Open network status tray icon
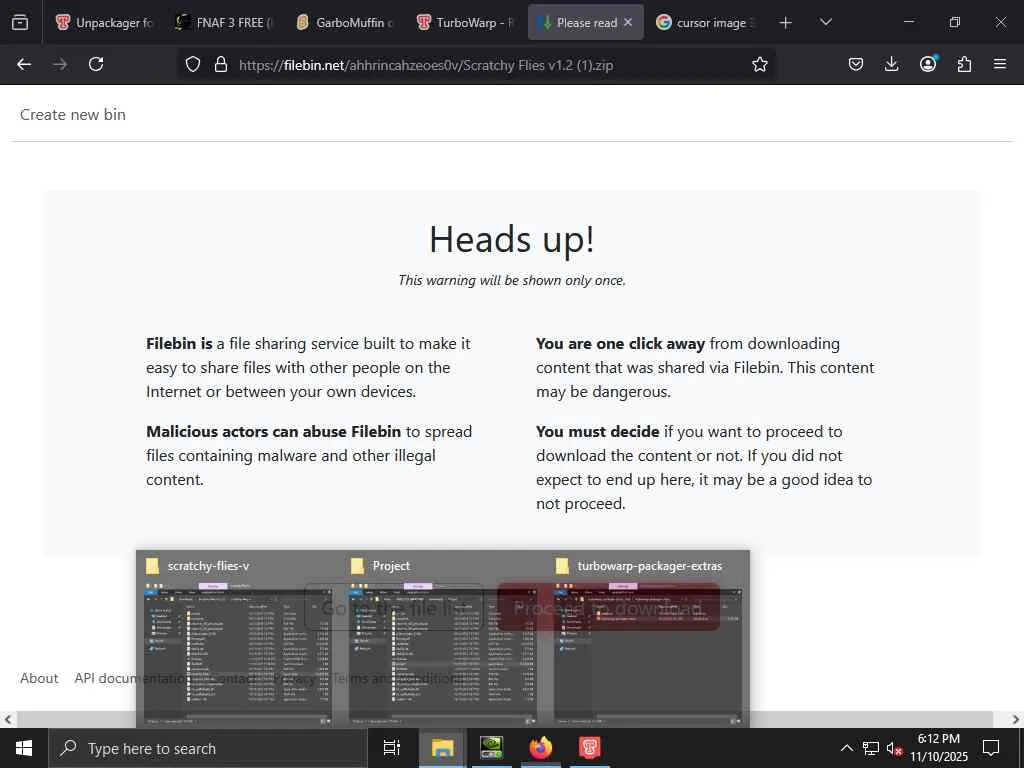 point(871,748)
